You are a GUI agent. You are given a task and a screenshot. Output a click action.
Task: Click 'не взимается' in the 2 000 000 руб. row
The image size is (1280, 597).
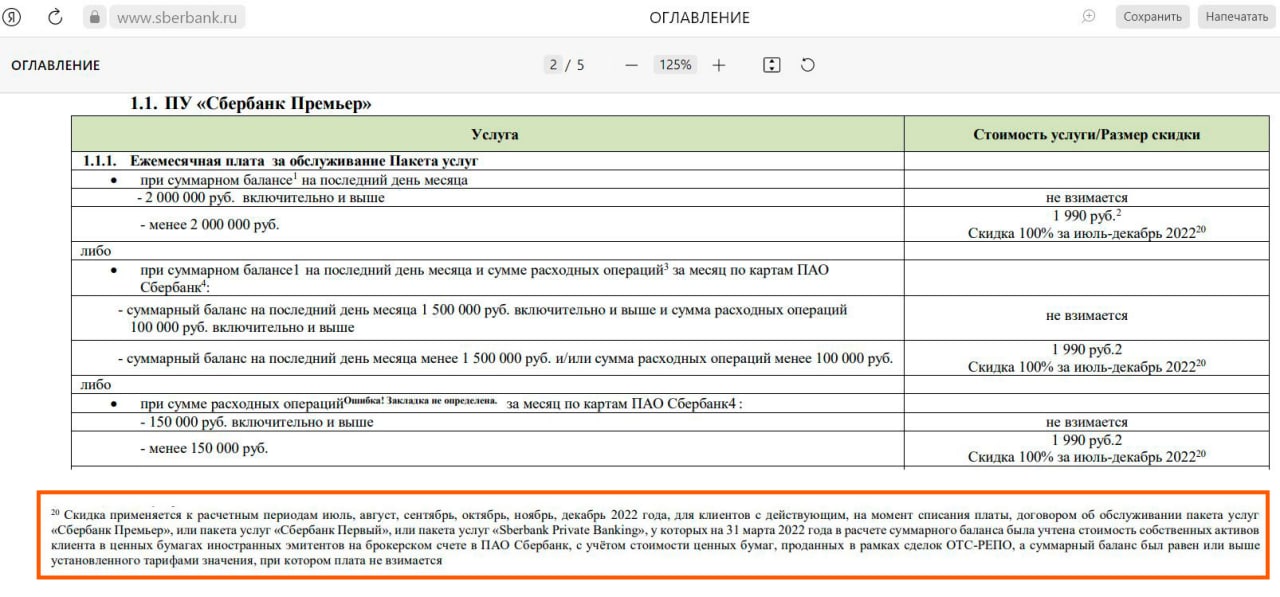1087,198
